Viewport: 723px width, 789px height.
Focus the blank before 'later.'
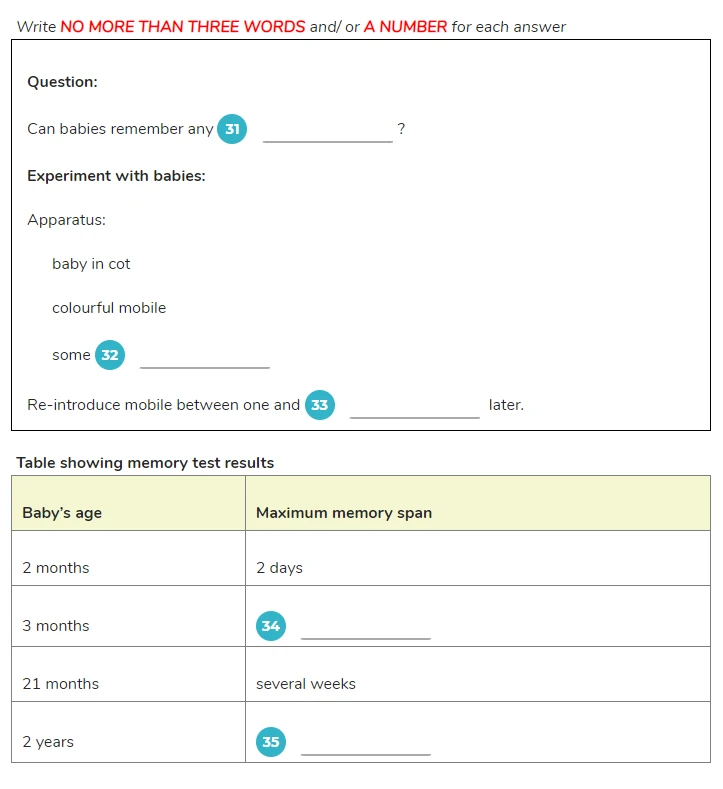415,407
